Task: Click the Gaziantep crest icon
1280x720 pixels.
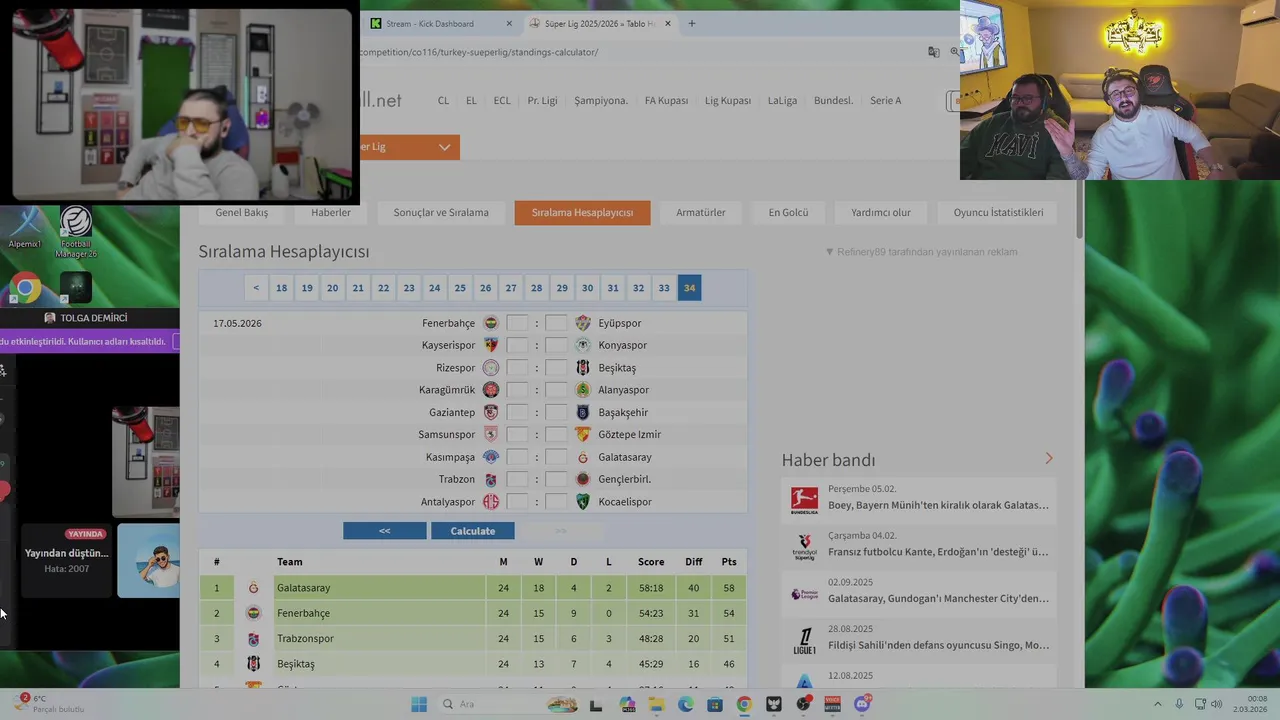Action: (x=490, y=412)
